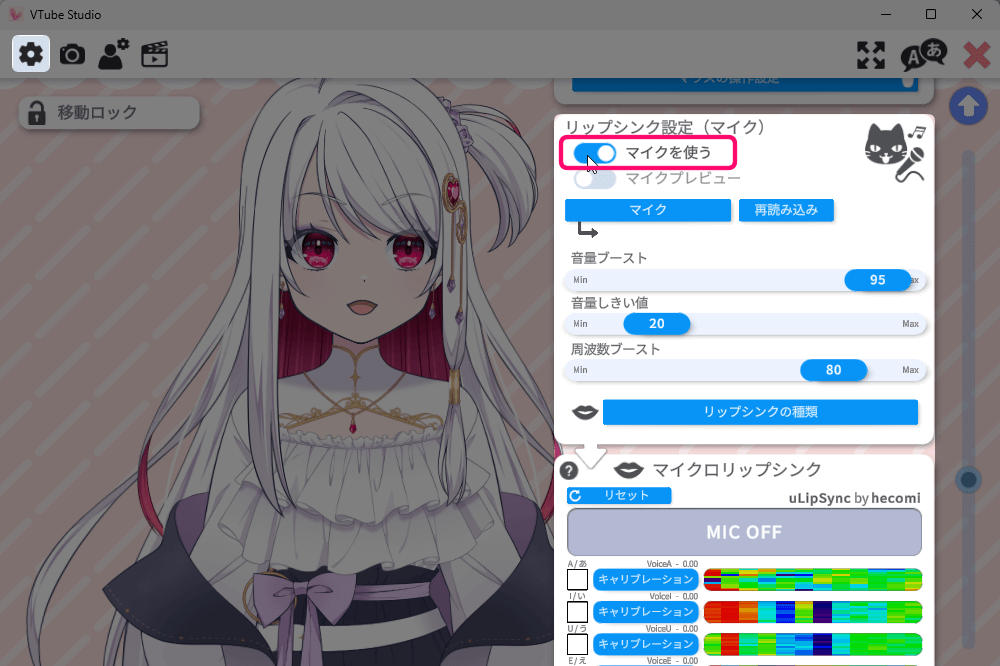Screen dimensions: 1000x666
Task: Click the 移動ロック lock button
Action: click(109, 113)
